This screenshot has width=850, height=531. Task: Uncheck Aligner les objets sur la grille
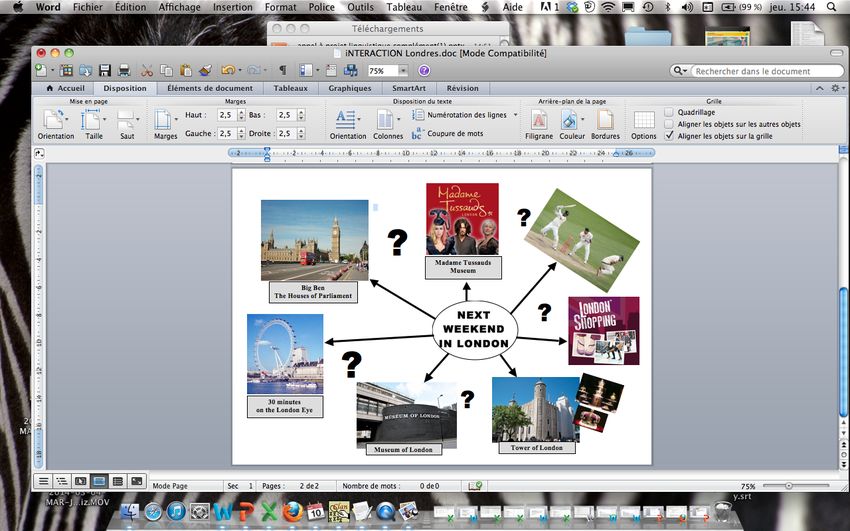click(x=669, y=136)
